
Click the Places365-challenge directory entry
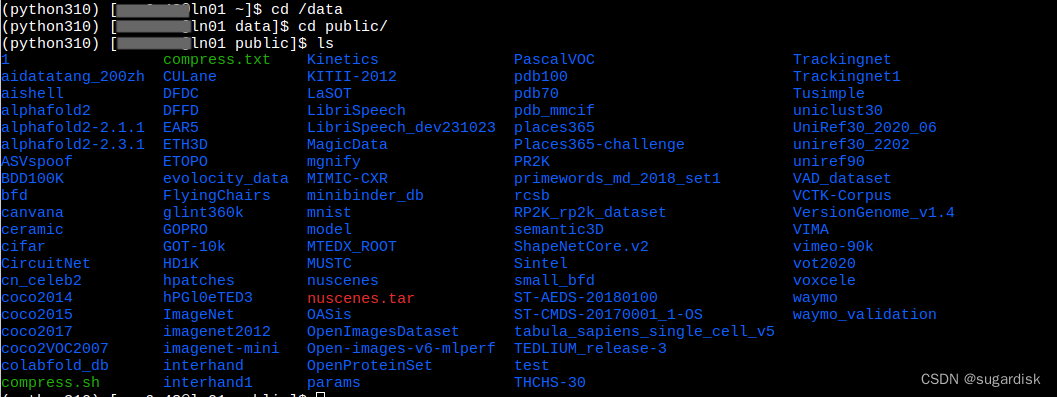(x=599, y=144)
